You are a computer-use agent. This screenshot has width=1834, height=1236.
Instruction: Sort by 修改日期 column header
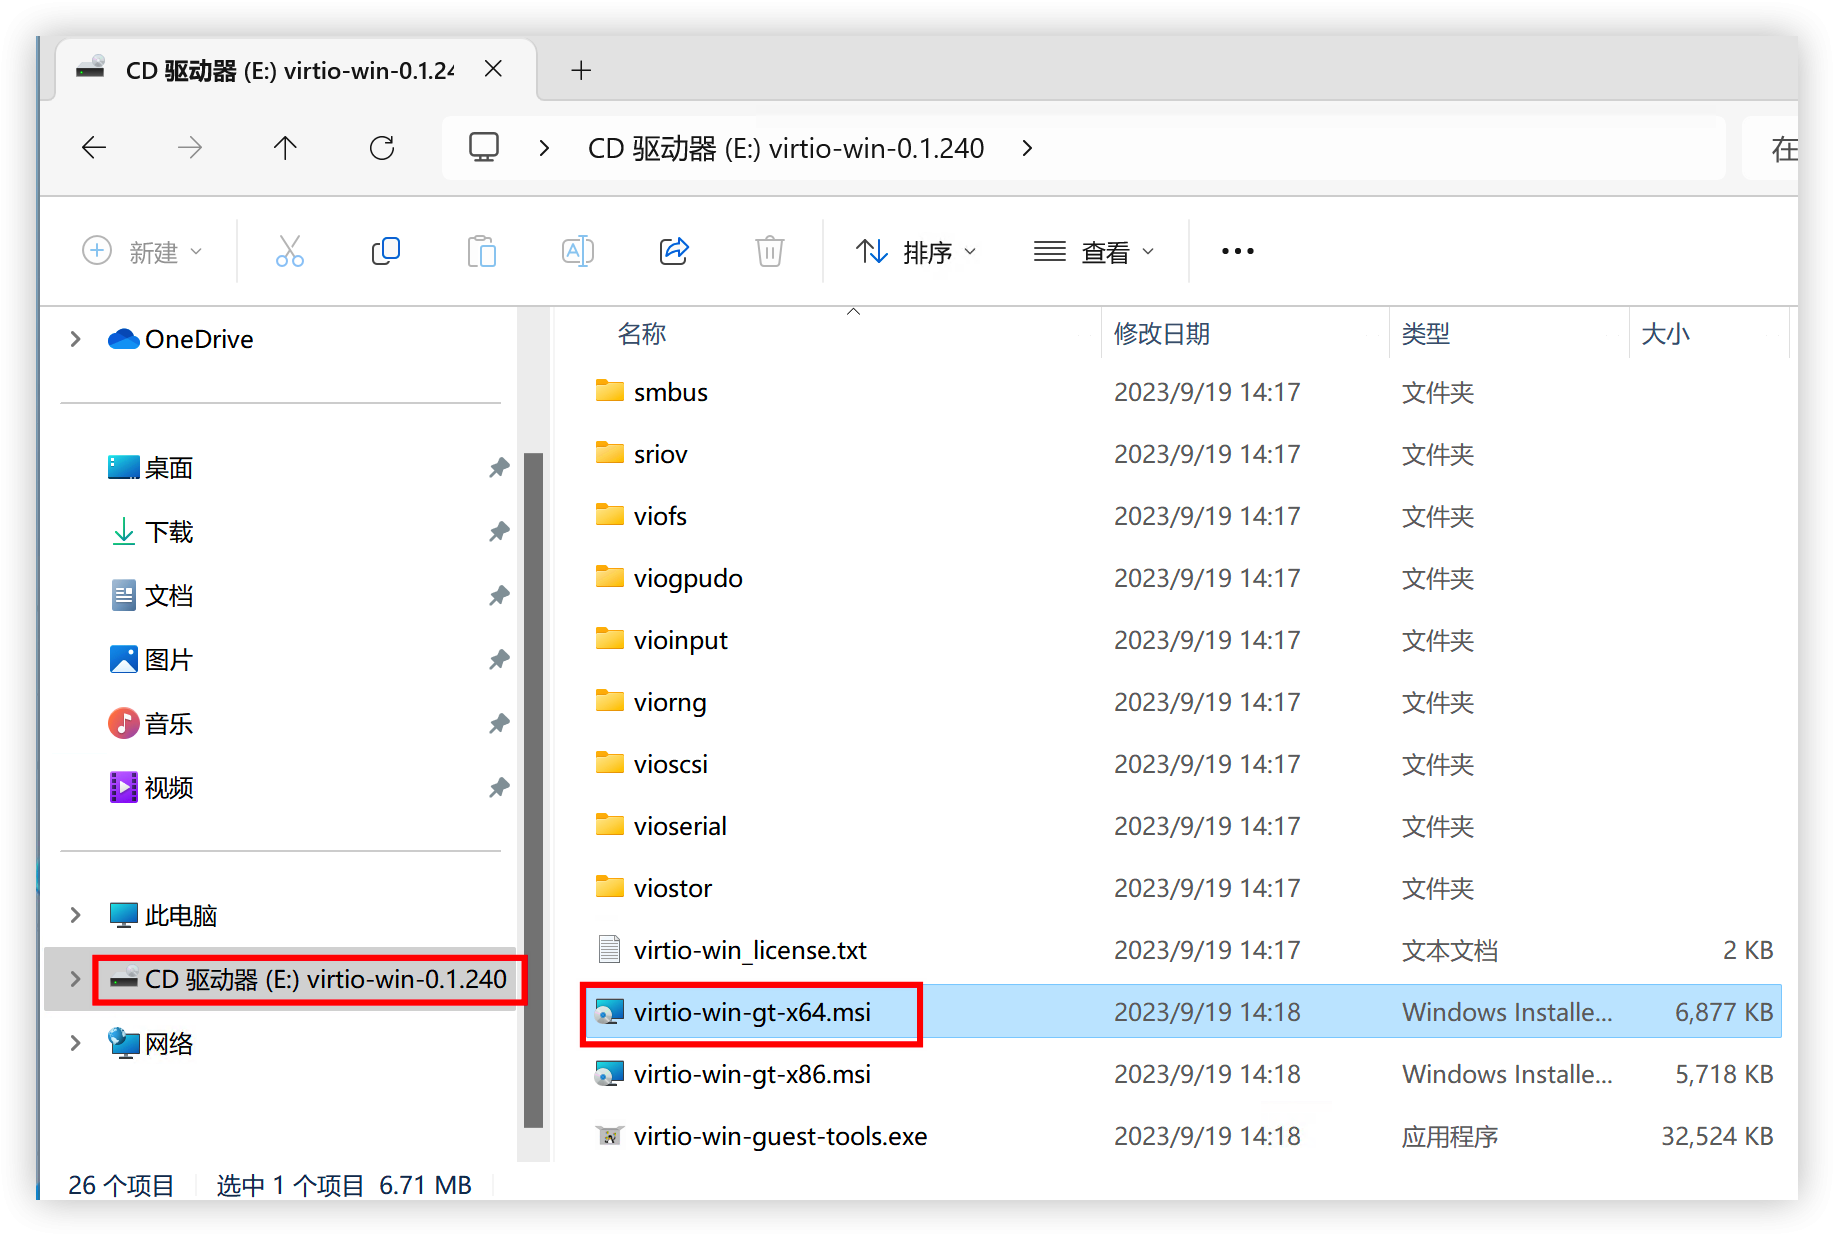coord(1161,334)
